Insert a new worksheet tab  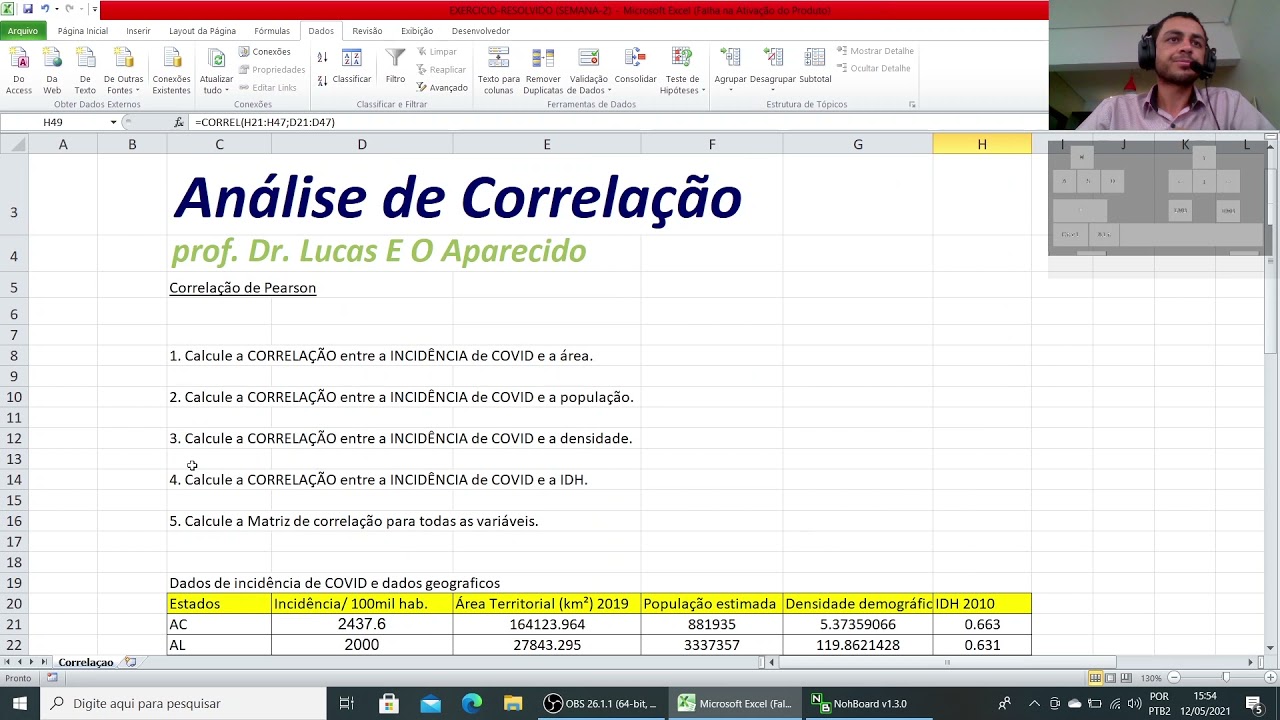[x=131, y=662]
